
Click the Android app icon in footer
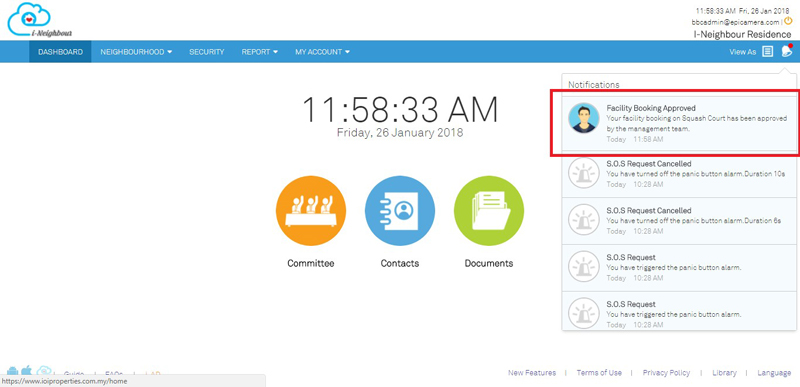[13, 372]
